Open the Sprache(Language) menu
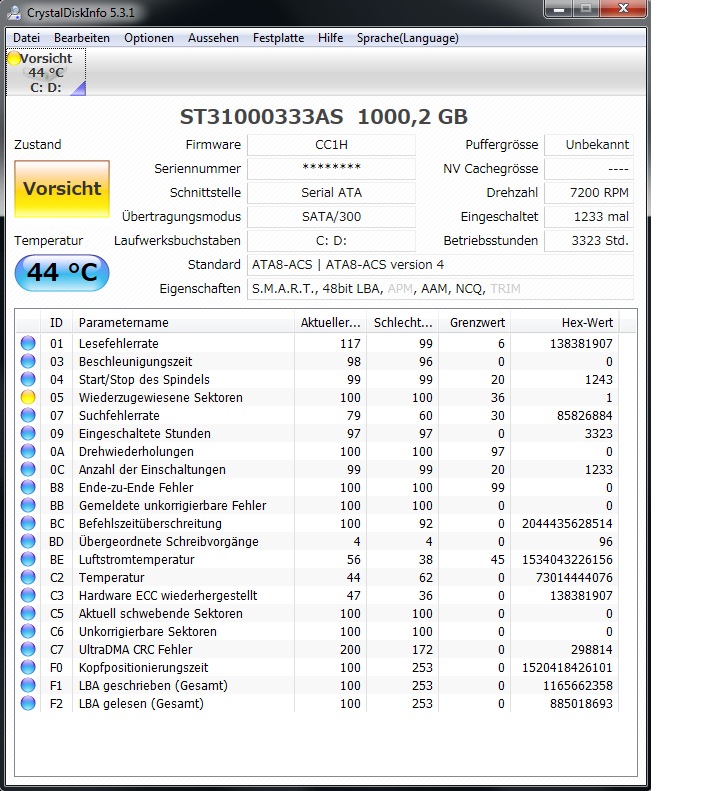 [x=408, y=38]
